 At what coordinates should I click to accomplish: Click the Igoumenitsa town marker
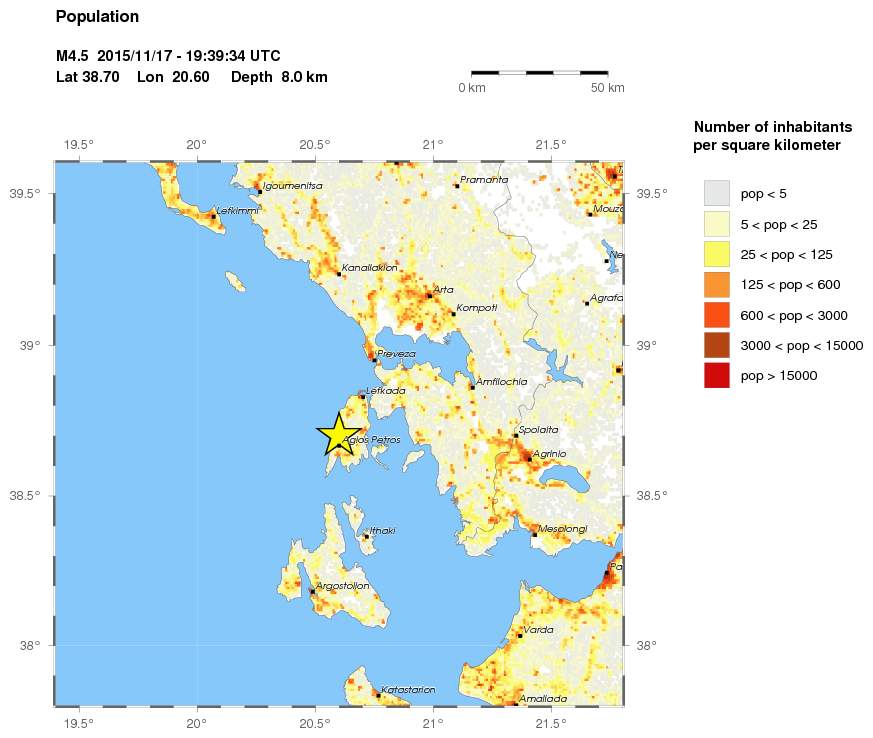(259, 191)
